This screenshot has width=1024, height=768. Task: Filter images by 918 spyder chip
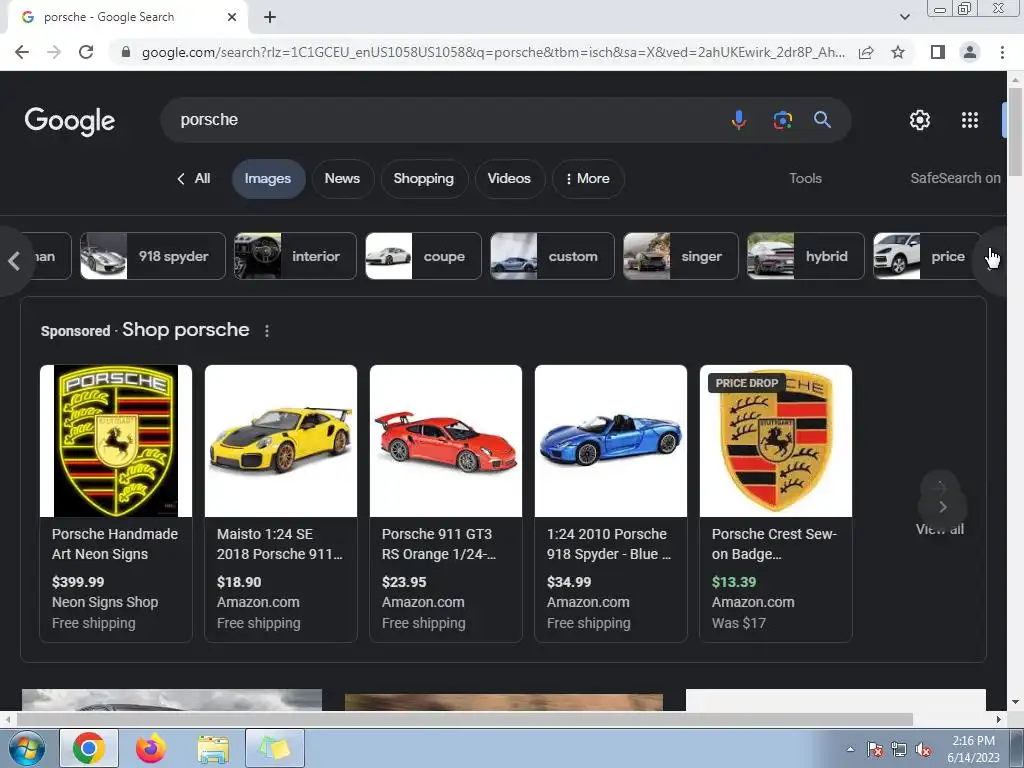point(153,256)
